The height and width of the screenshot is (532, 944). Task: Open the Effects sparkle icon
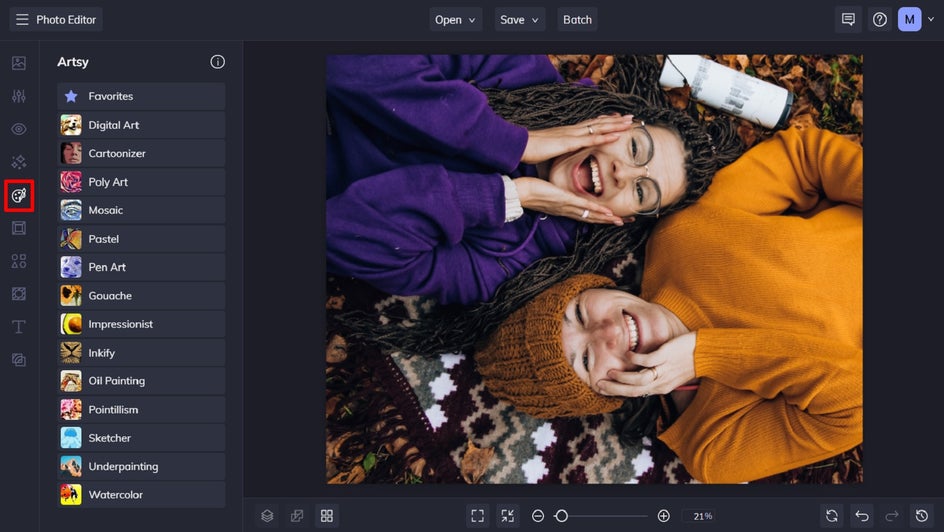point(19,161)
